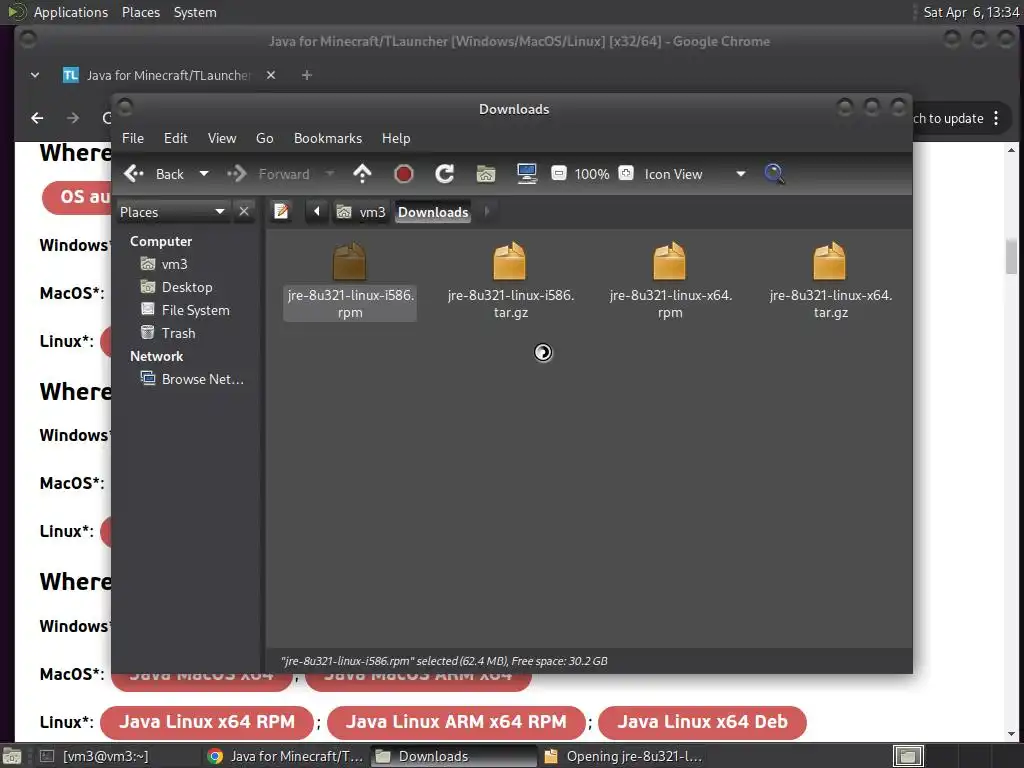
Task: Open the Back history dropdown arrow
Action: click(204, 174)
